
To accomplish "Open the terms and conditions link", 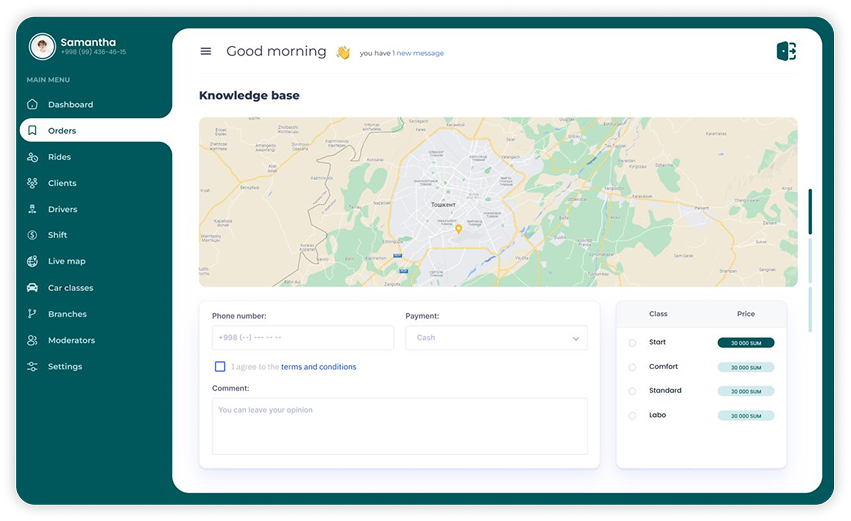I will point(318,367).
